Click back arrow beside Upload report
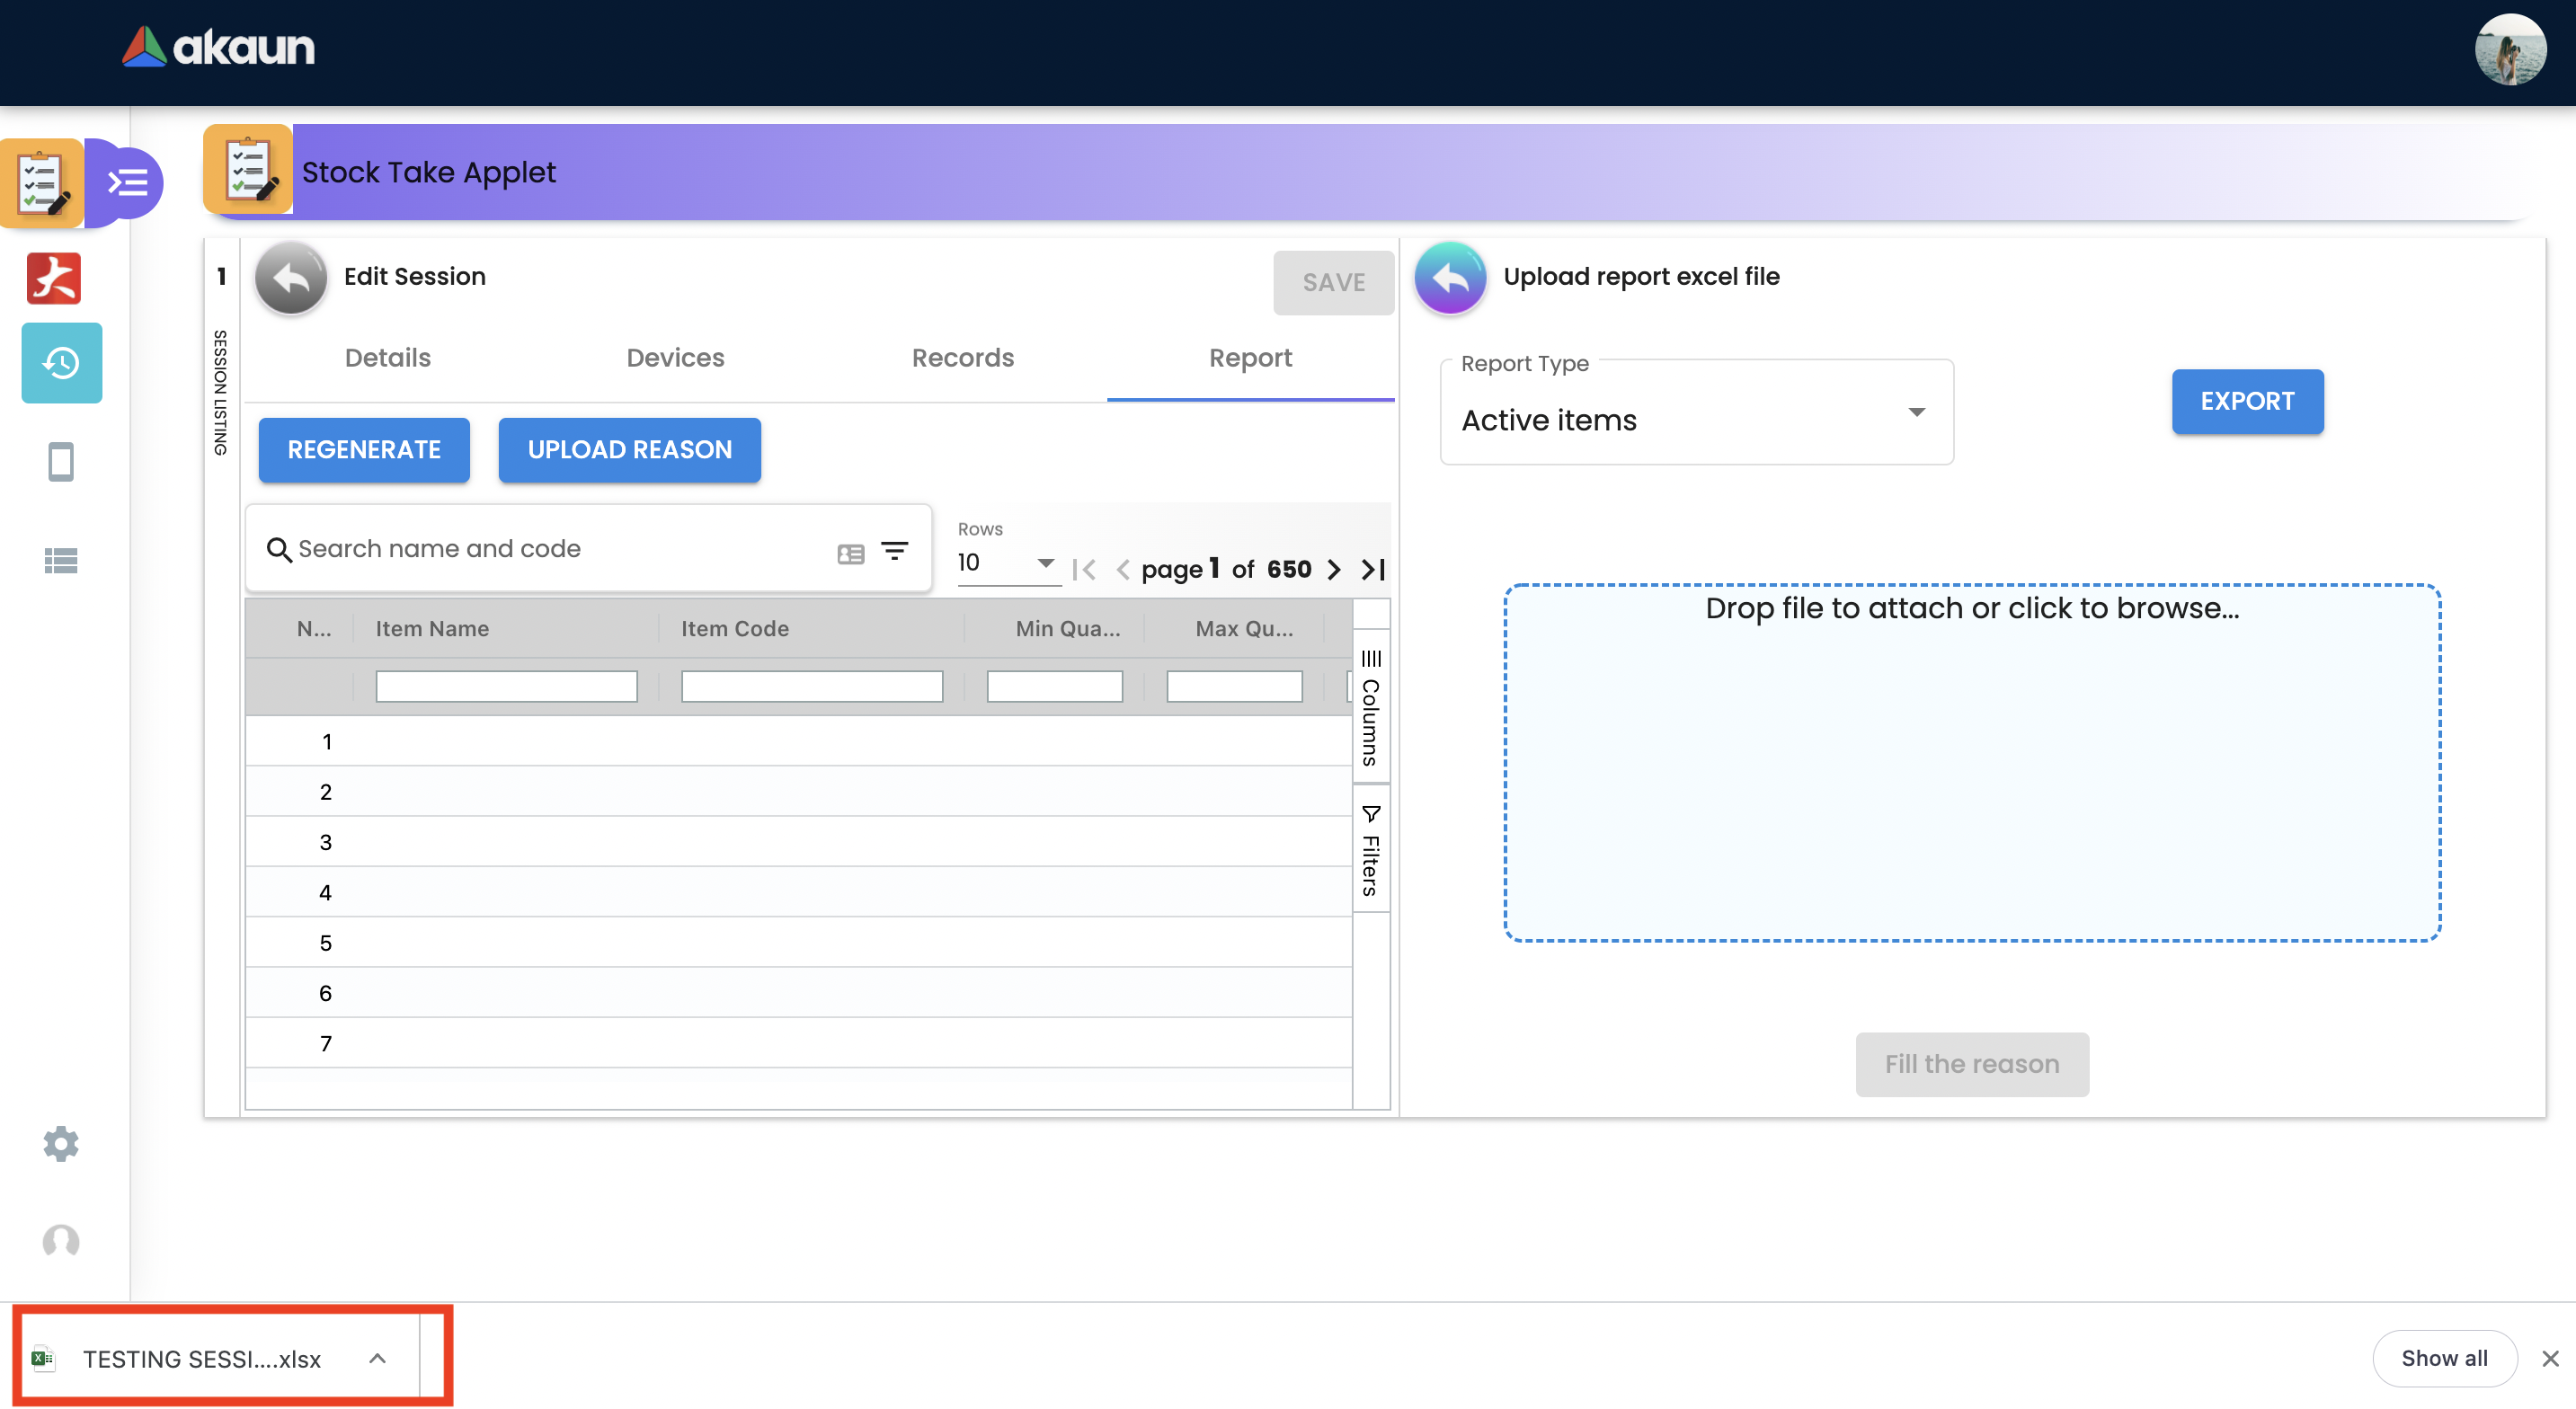The height and width of the screenshot is (1409, 2576). pos(1450,277)
